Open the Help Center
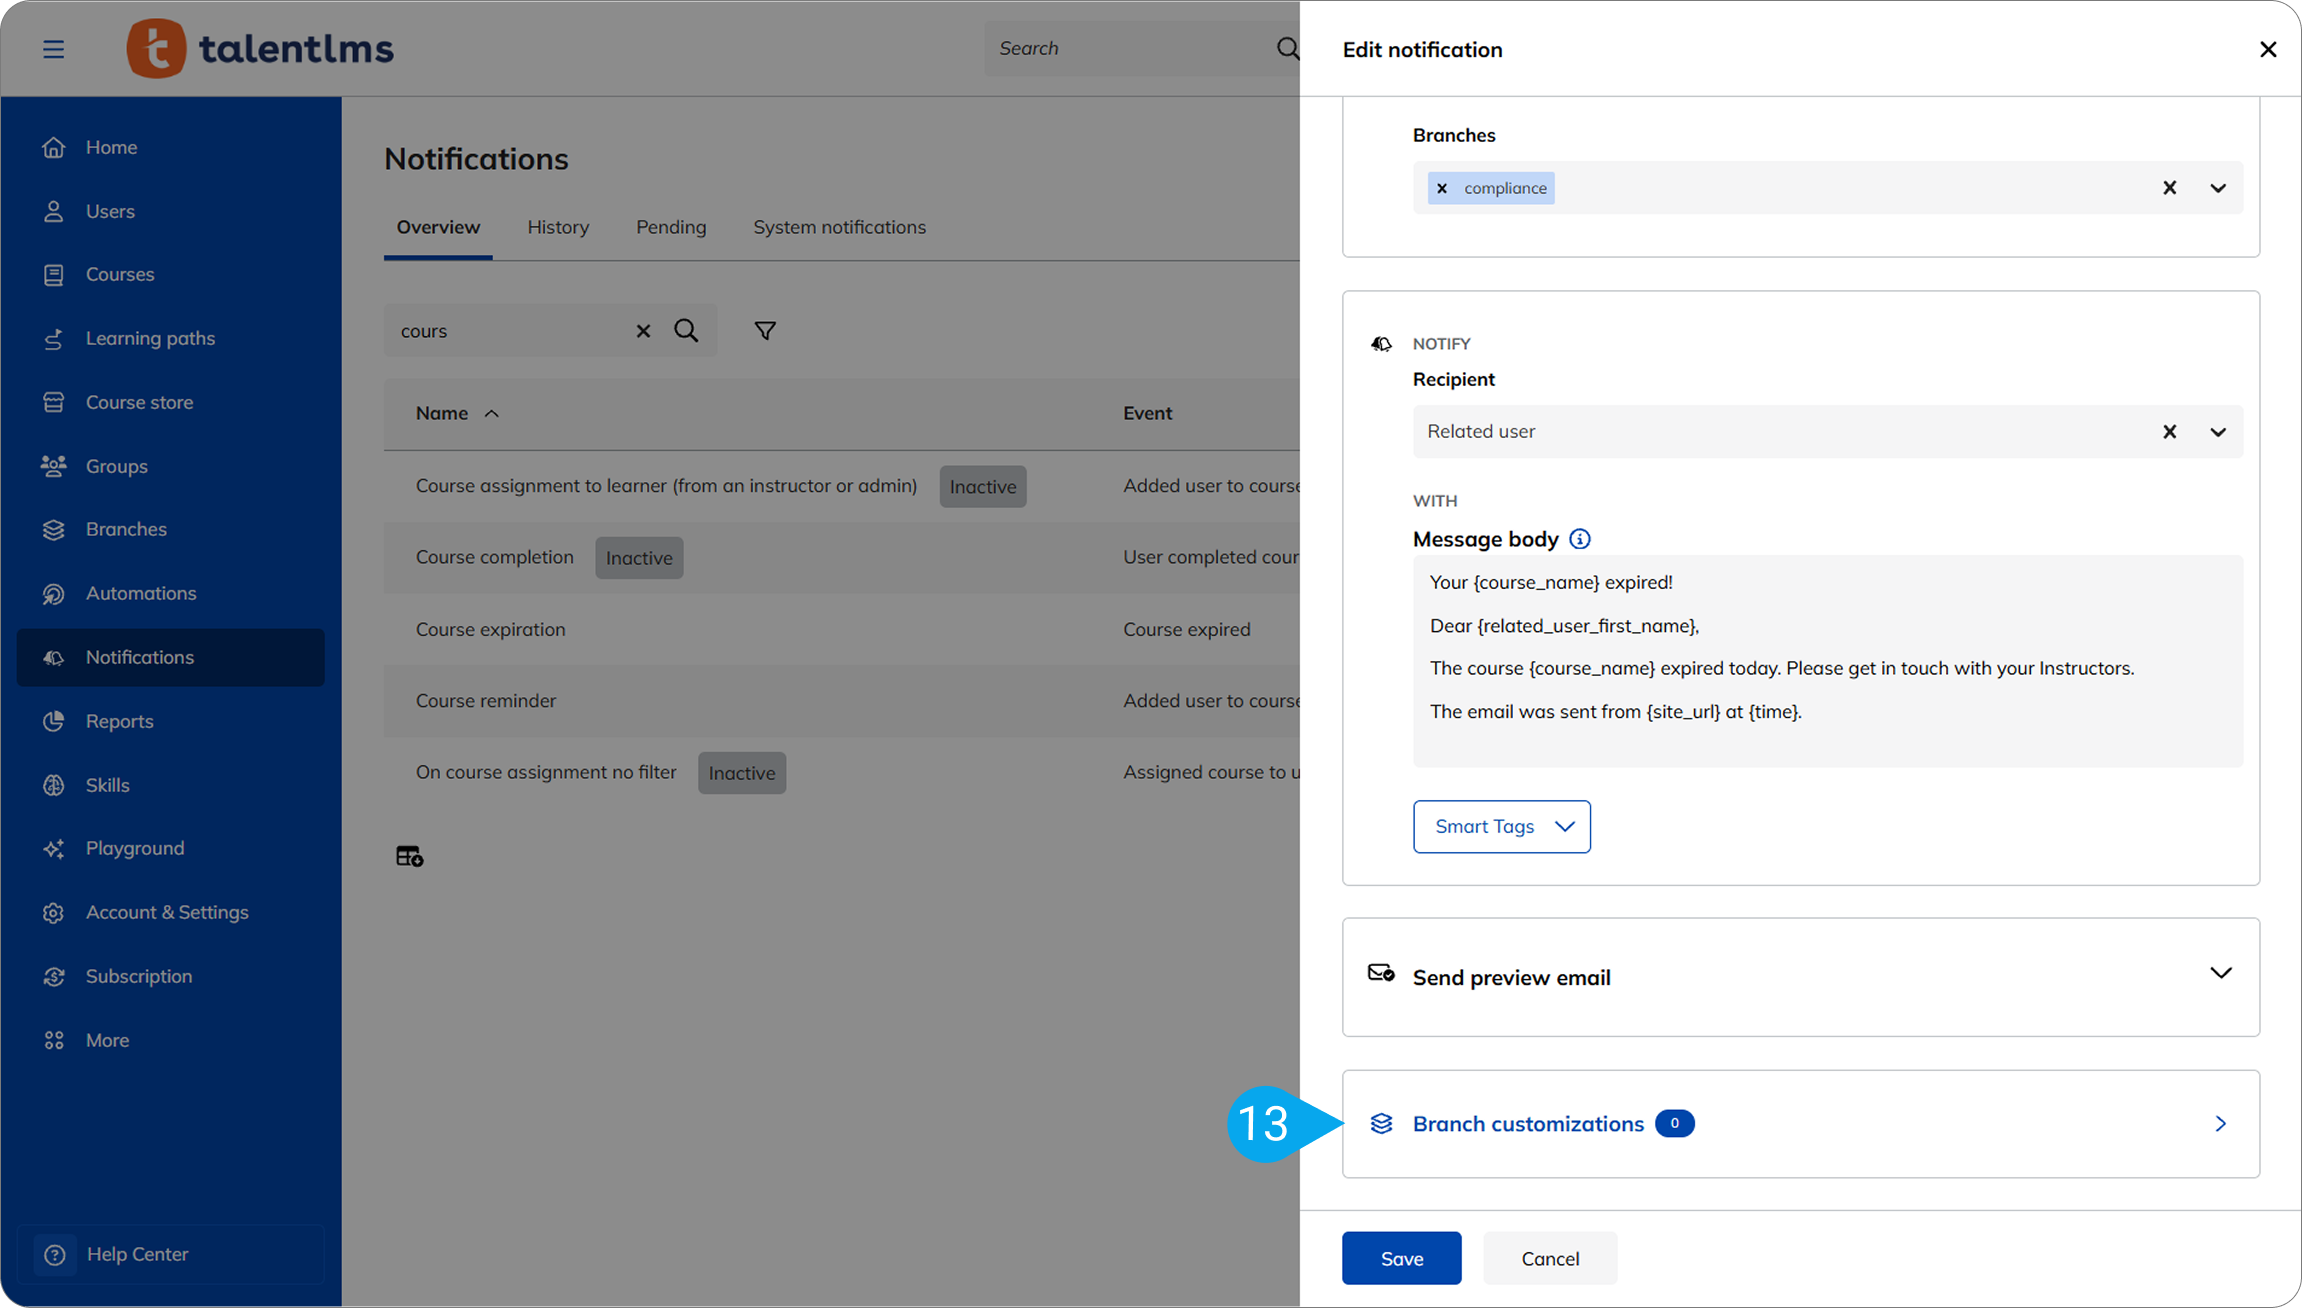This screenshot has width=2302, height=1308. [170, 1254]
